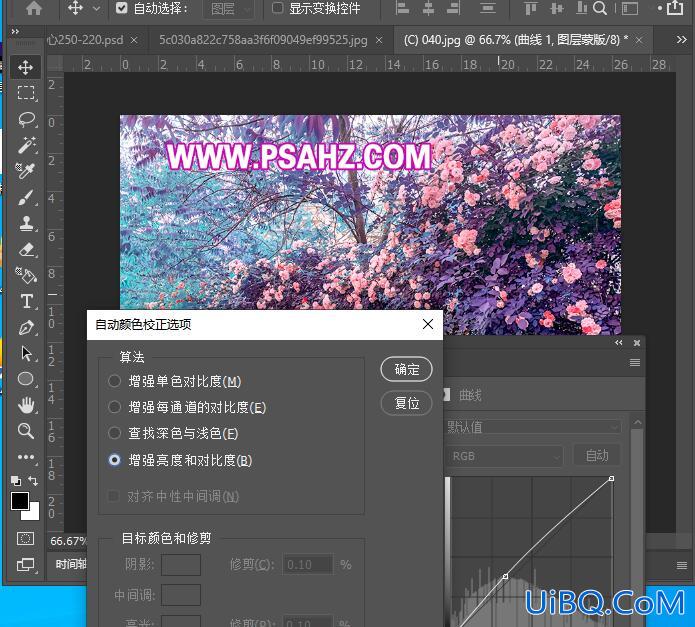The height and width of the screenshot is (627, 695).
Task: Change screen mode icon at toolbar bottom
Action: coord(26,565)
